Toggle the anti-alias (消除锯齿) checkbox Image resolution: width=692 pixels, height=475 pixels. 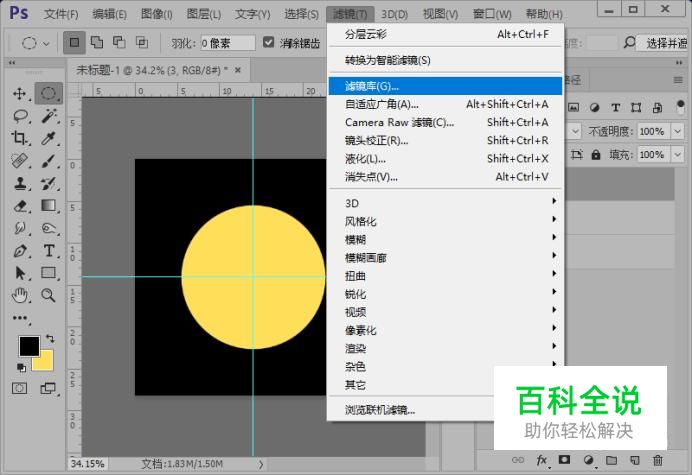point(268,42)
